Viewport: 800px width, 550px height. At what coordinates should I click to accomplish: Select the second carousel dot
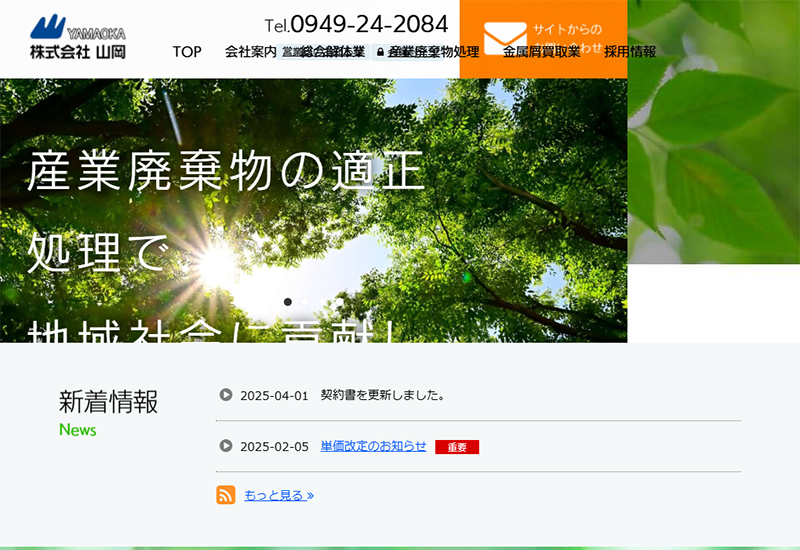coord(305,302)
